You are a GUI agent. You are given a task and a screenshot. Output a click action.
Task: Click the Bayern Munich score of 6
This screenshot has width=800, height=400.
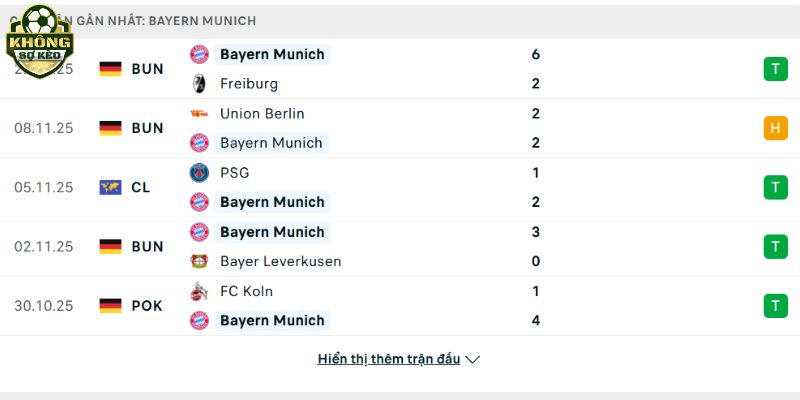click(x=536, y=54)
